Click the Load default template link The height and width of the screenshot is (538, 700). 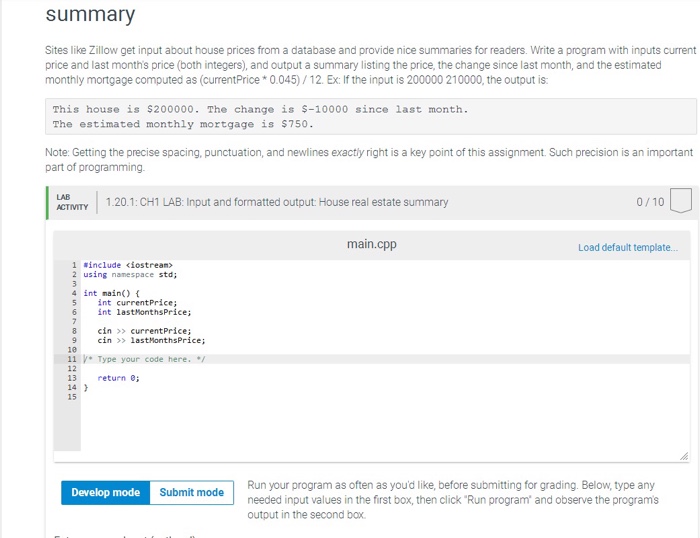628,247
